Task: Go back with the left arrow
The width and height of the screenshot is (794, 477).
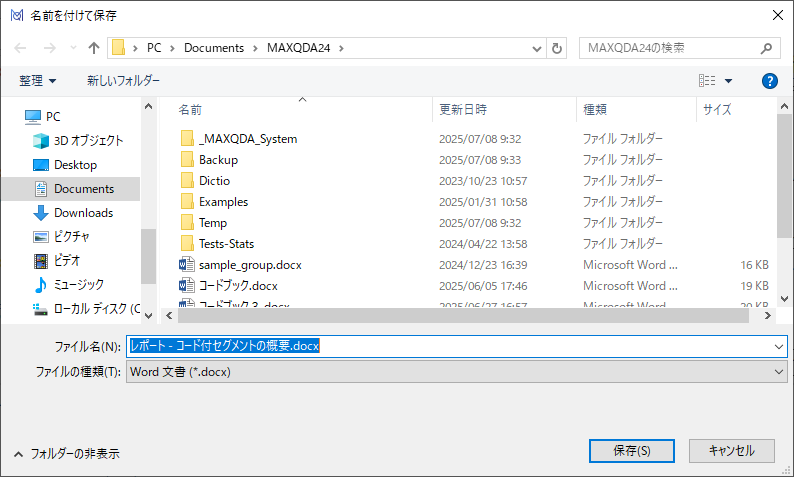Action: tap(20, 48)
